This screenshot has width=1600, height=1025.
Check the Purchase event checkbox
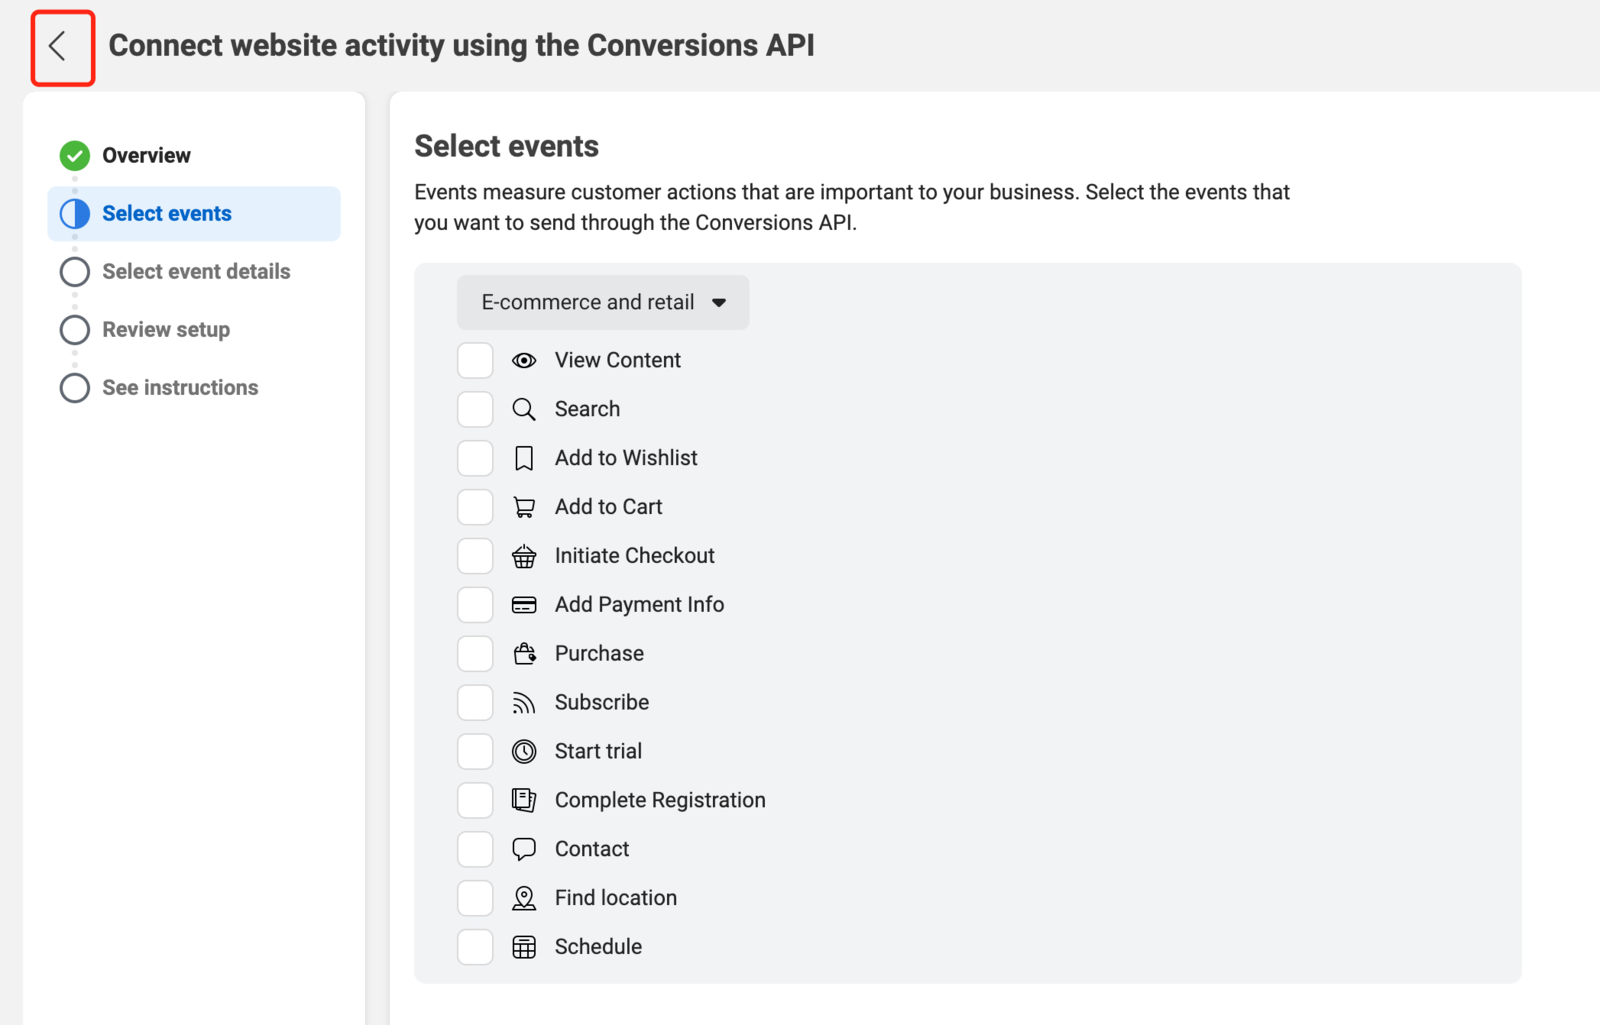coord(475,654)
